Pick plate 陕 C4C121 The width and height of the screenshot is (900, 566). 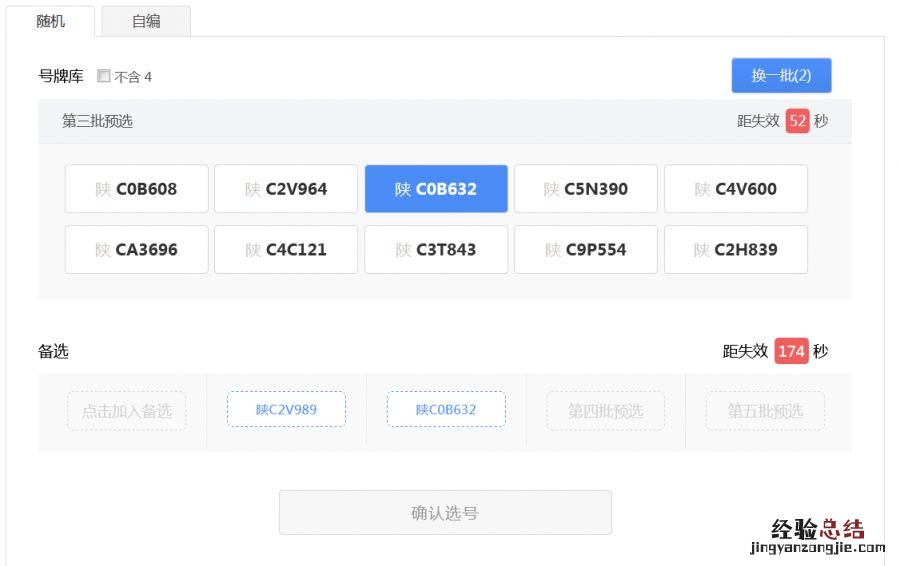(286, 250)
